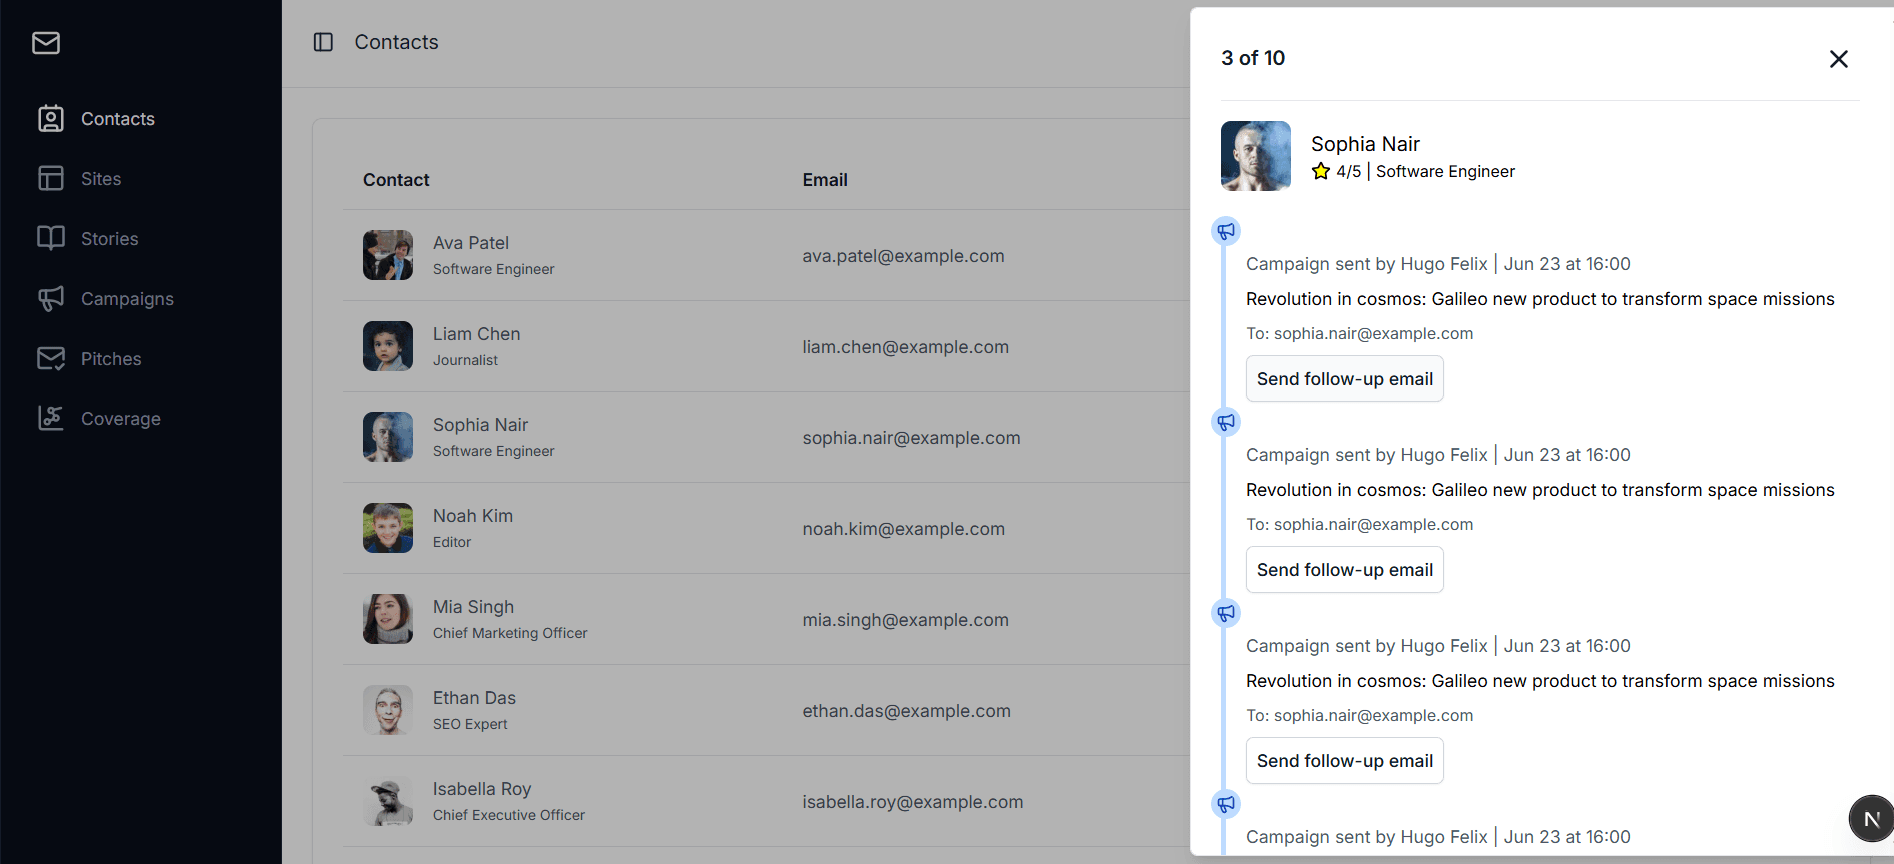The image size is (1894, 864).
Task: Click sophia.nair@example.com in the table
Action: pyautogui.click(x=912, y=438)
